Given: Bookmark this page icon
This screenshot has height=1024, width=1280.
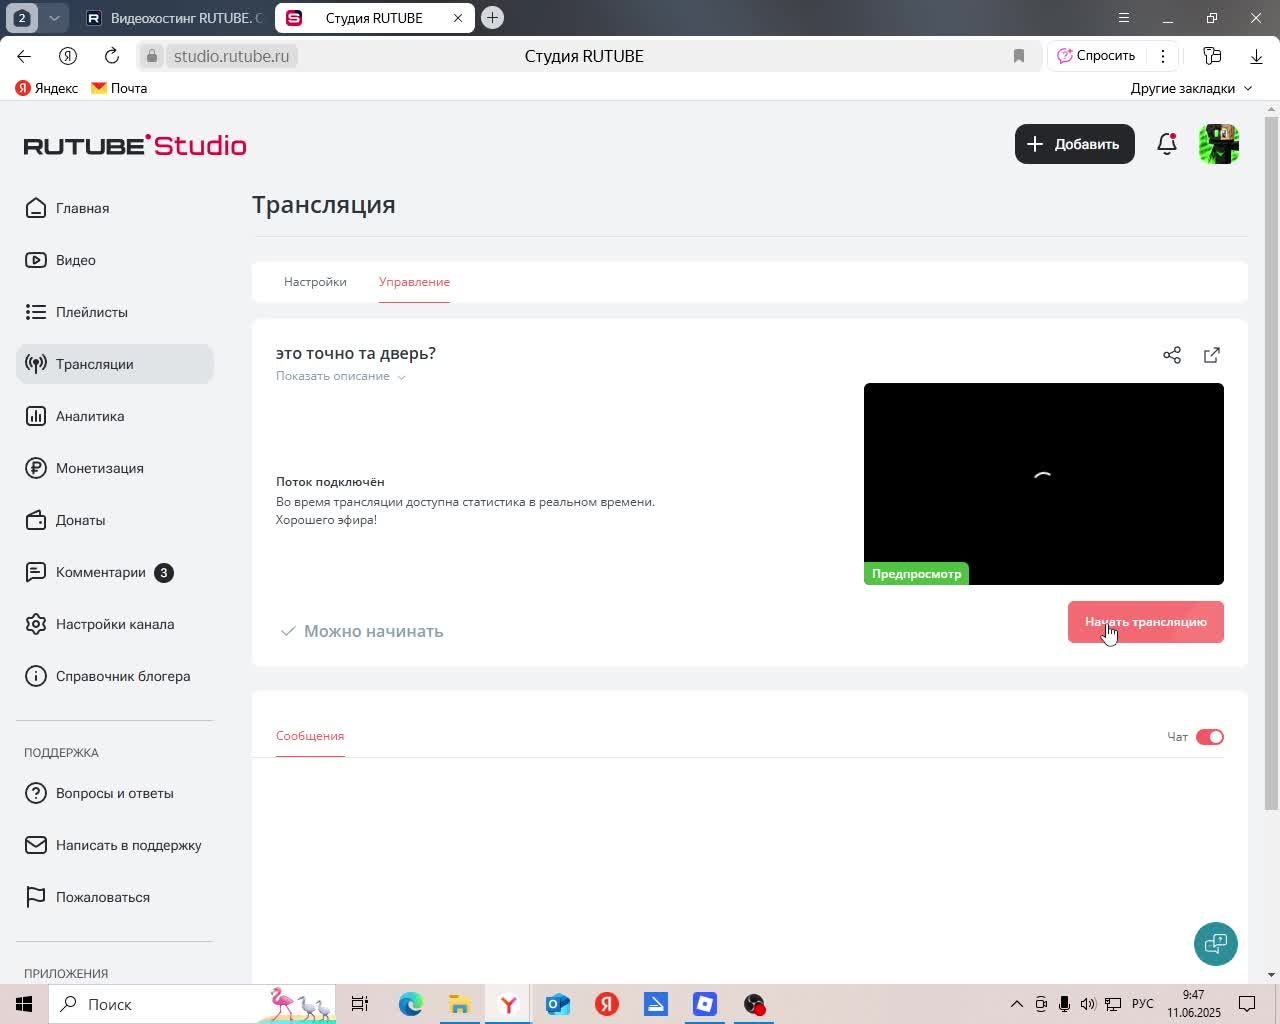Looking at the screenshot, I should click(1019, 56).
